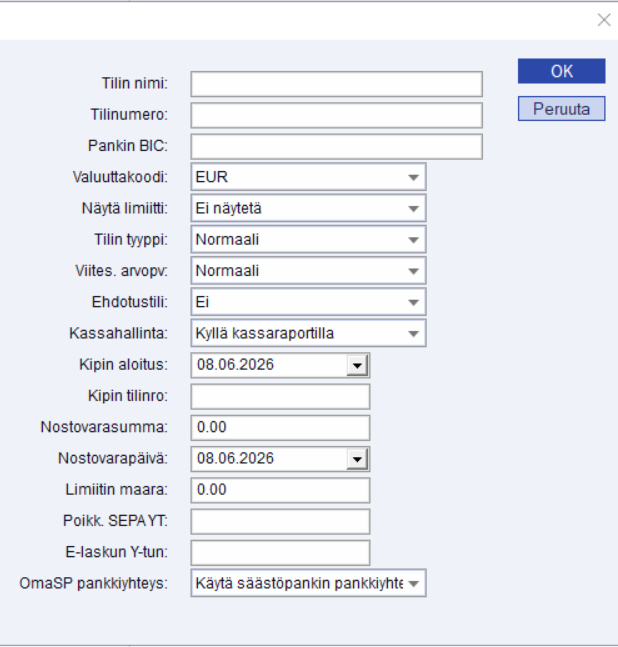Screen dimensions: 618x647
Task: Focus the Poikk. SEPA YT field
Action: pos(281,522)
